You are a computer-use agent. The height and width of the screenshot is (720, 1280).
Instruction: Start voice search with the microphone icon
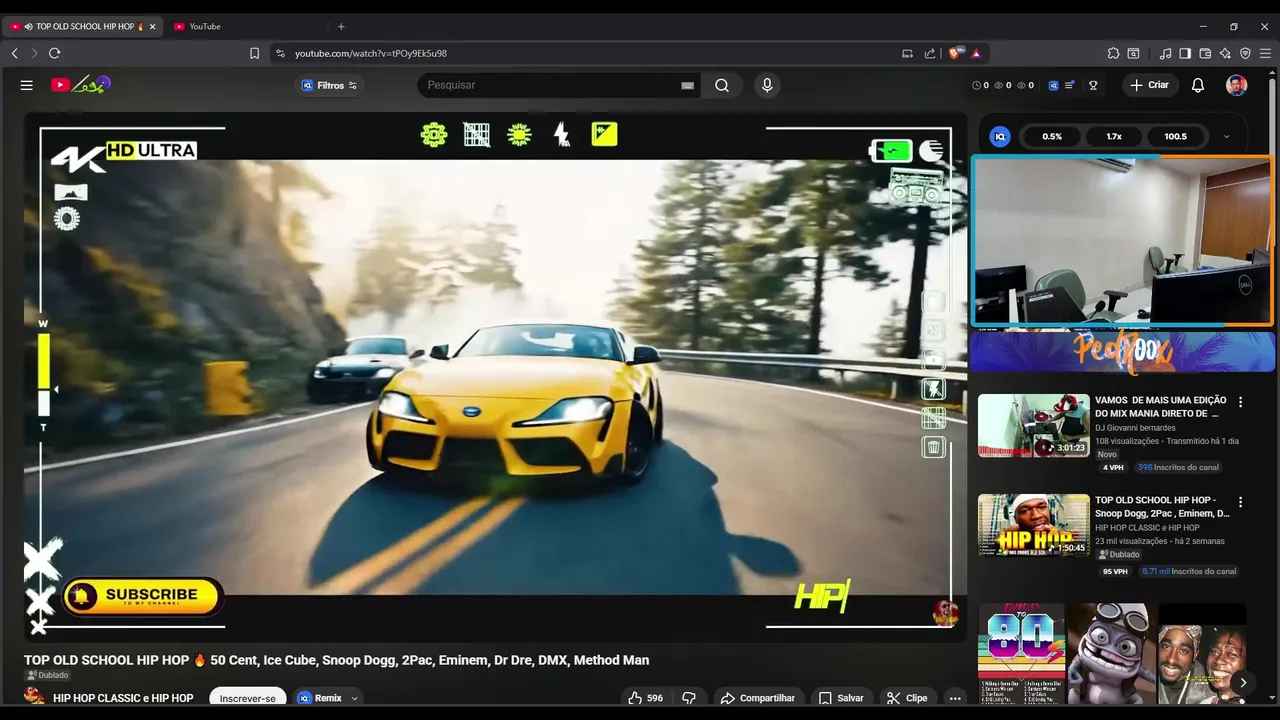[x=767, y=85]
